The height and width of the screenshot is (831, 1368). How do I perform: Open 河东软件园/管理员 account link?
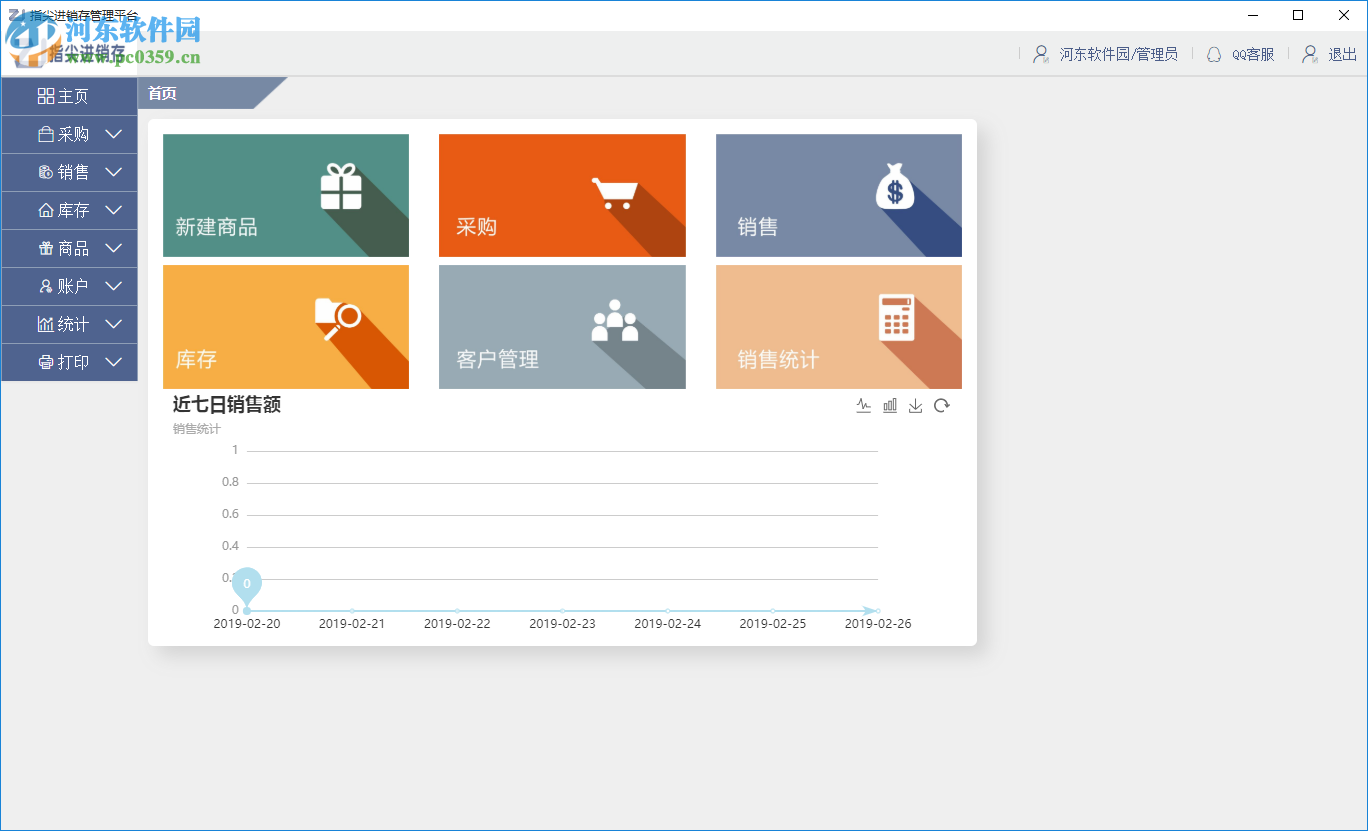[1119, 54]
